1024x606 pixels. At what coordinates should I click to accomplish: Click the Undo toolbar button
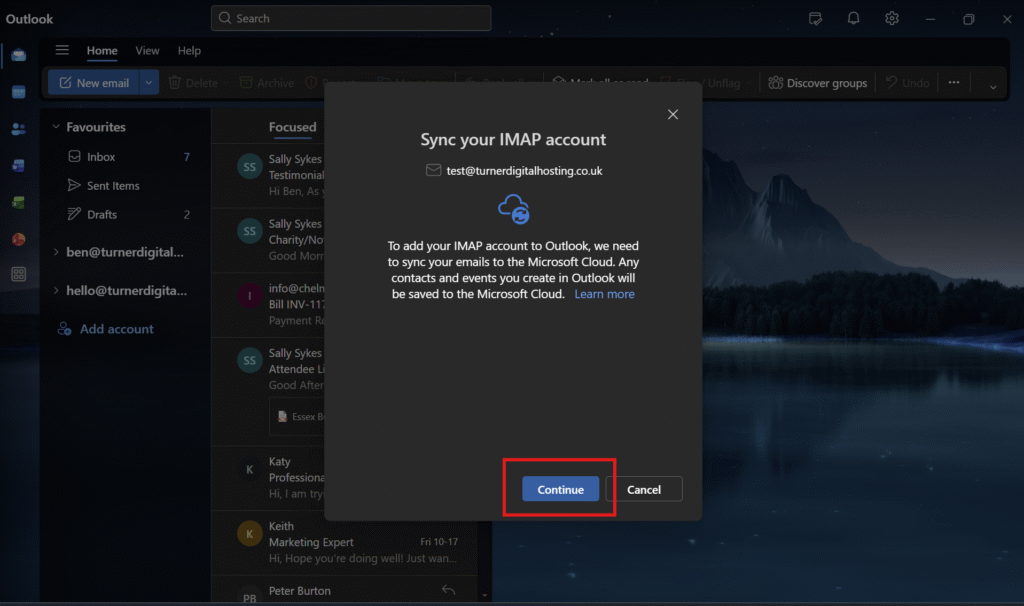click(907, 83)
